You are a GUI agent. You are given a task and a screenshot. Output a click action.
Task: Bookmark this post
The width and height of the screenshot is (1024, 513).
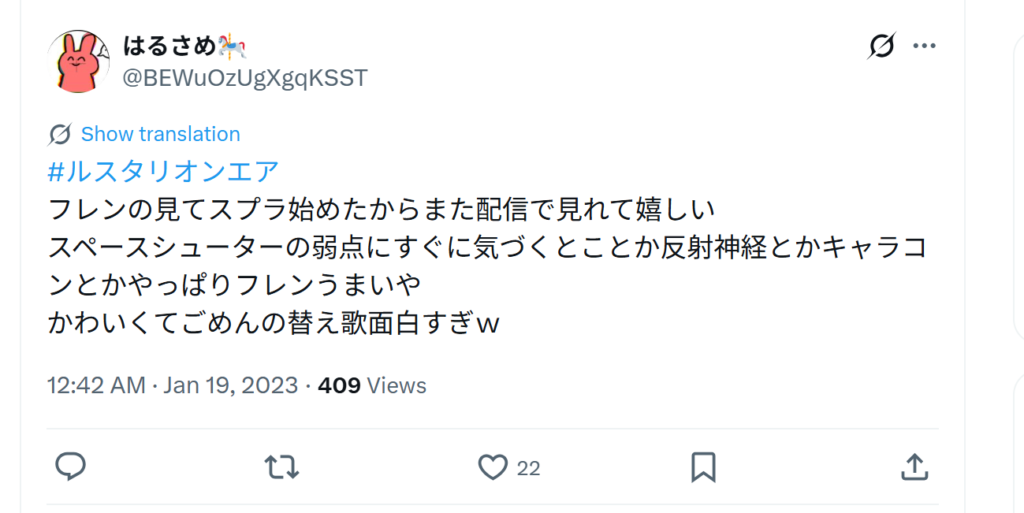(703, 467)
